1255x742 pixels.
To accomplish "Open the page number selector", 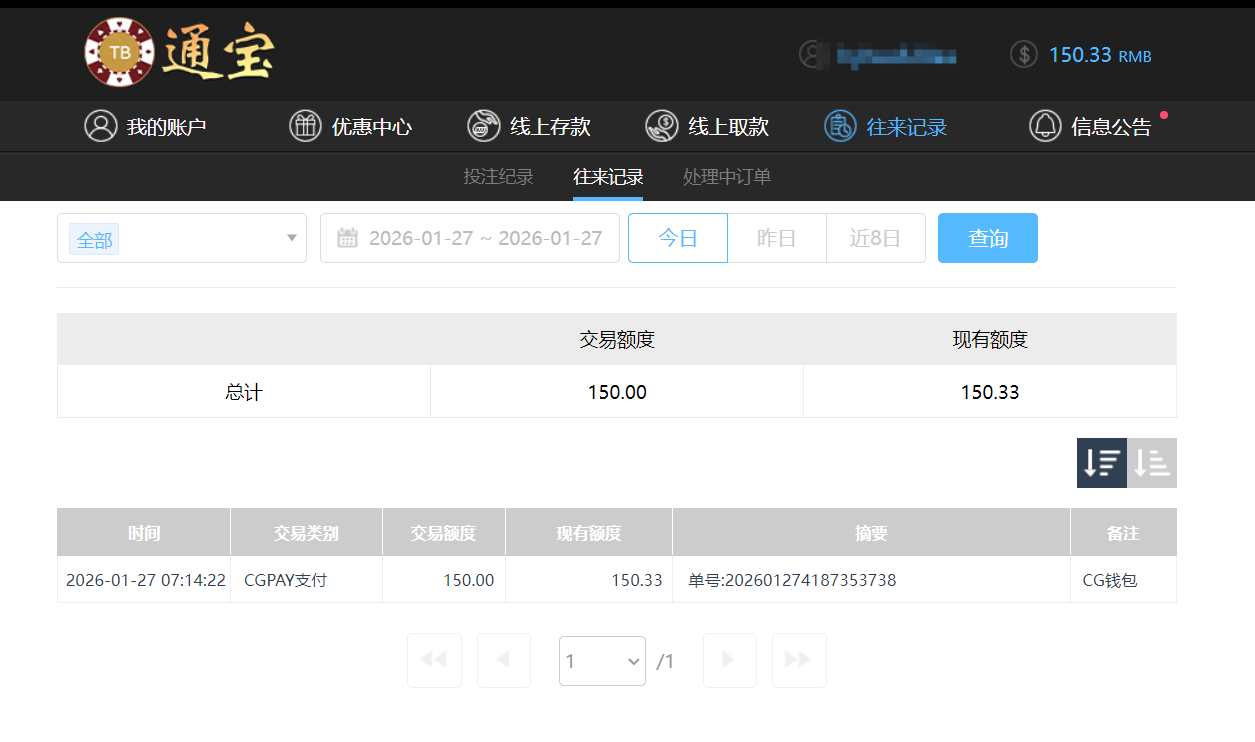I will click(602, 660).
